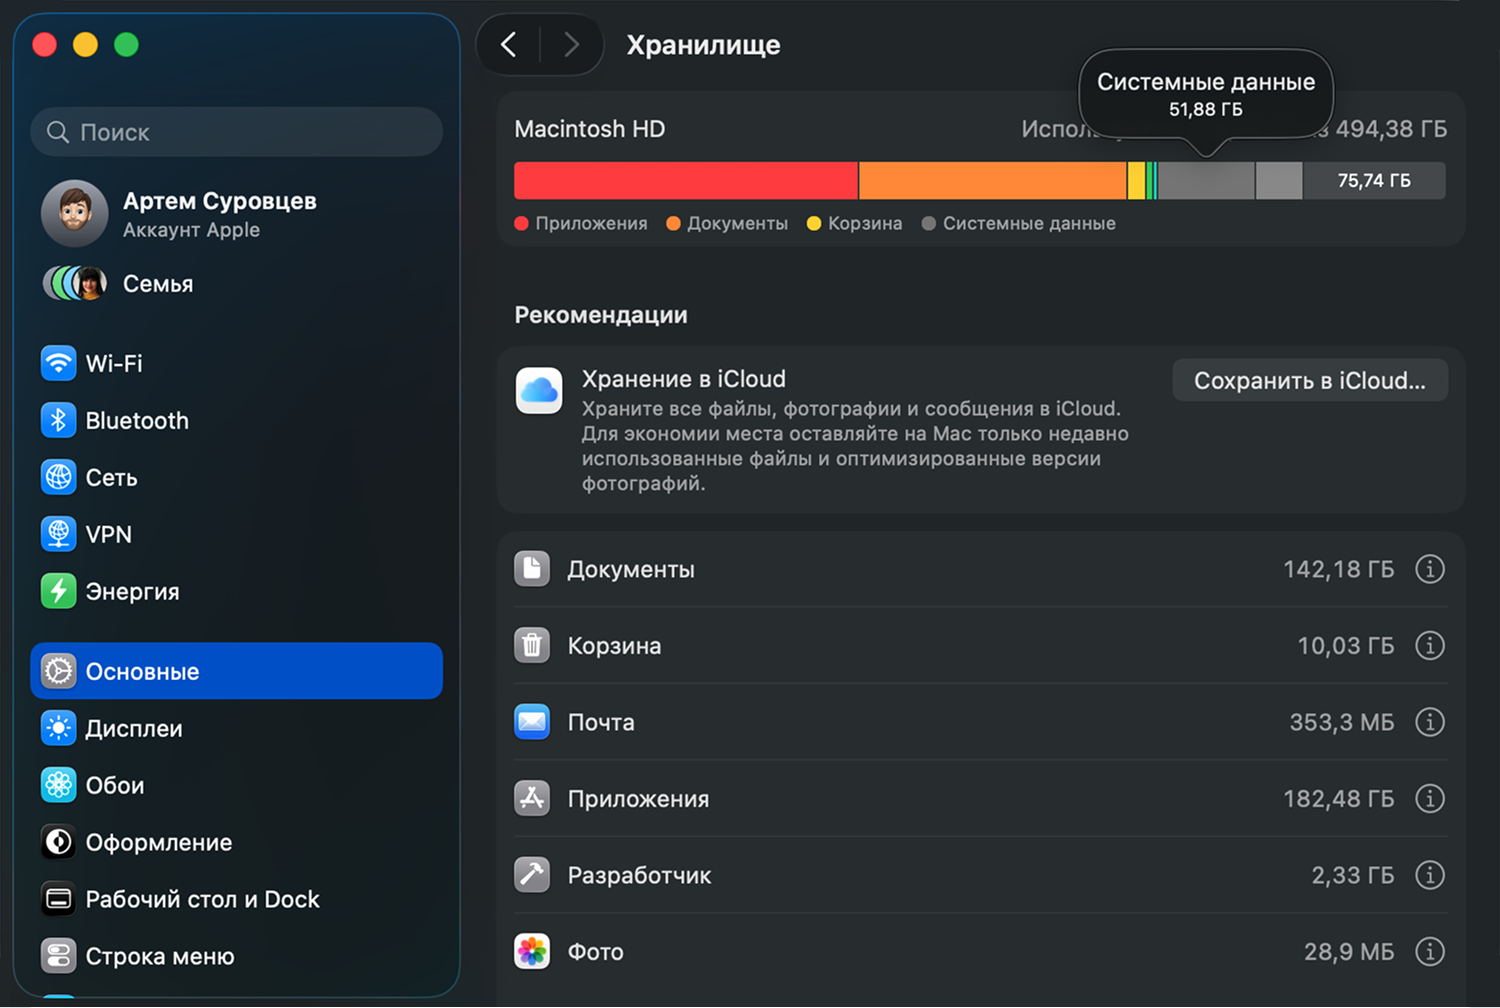Click the yellow Корзина segment in storage bar
This screenshot has width=1500, height=1008.
pos(1137,180)
